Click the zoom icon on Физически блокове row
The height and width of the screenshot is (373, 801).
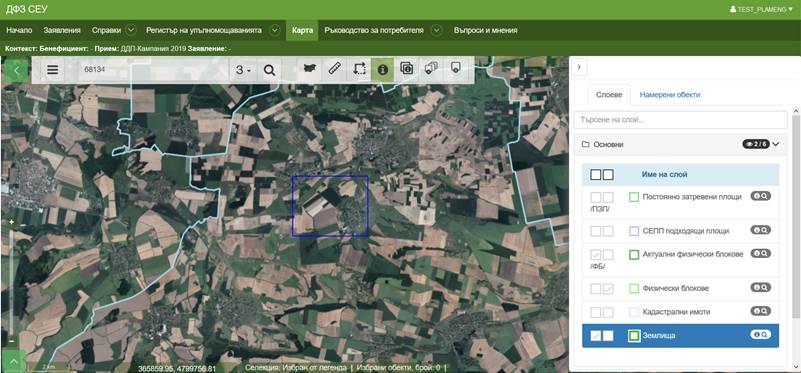[x=765, y=287]
